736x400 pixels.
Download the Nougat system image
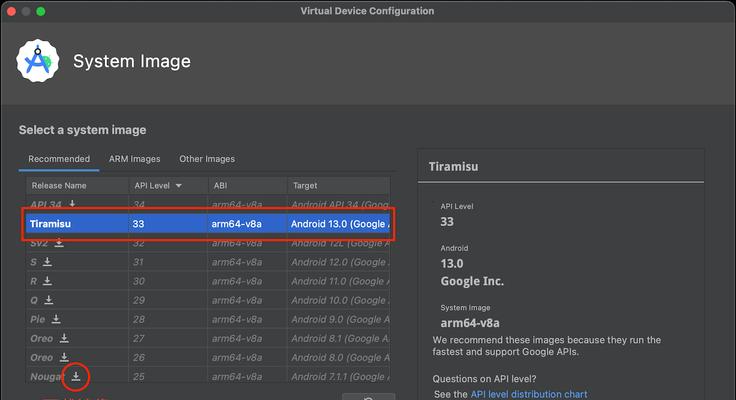point(76,376)
